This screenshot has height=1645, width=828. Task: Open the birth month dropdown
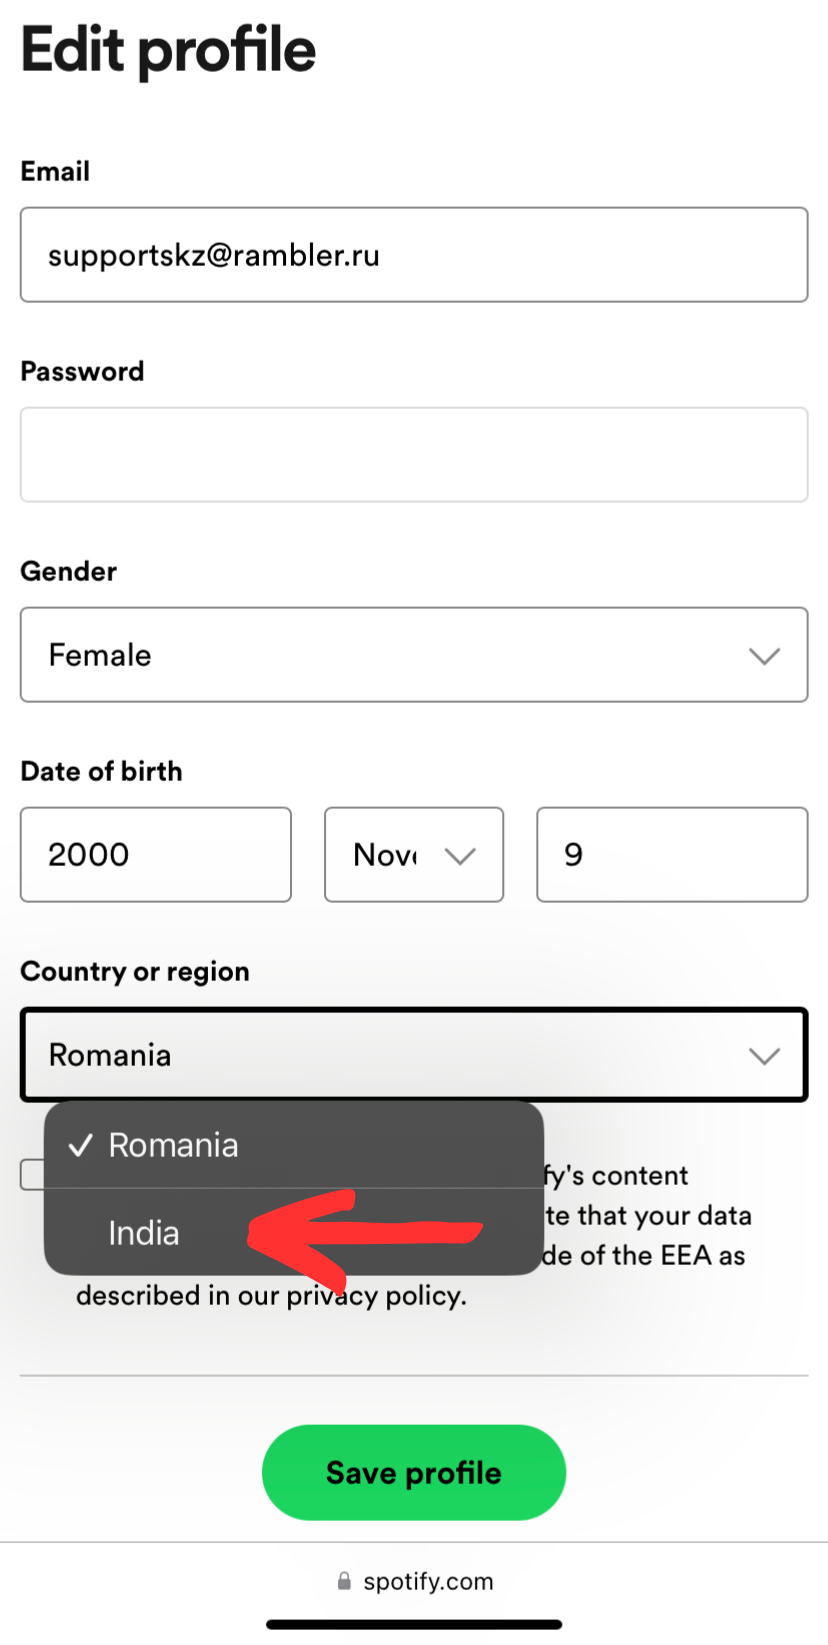413,855
